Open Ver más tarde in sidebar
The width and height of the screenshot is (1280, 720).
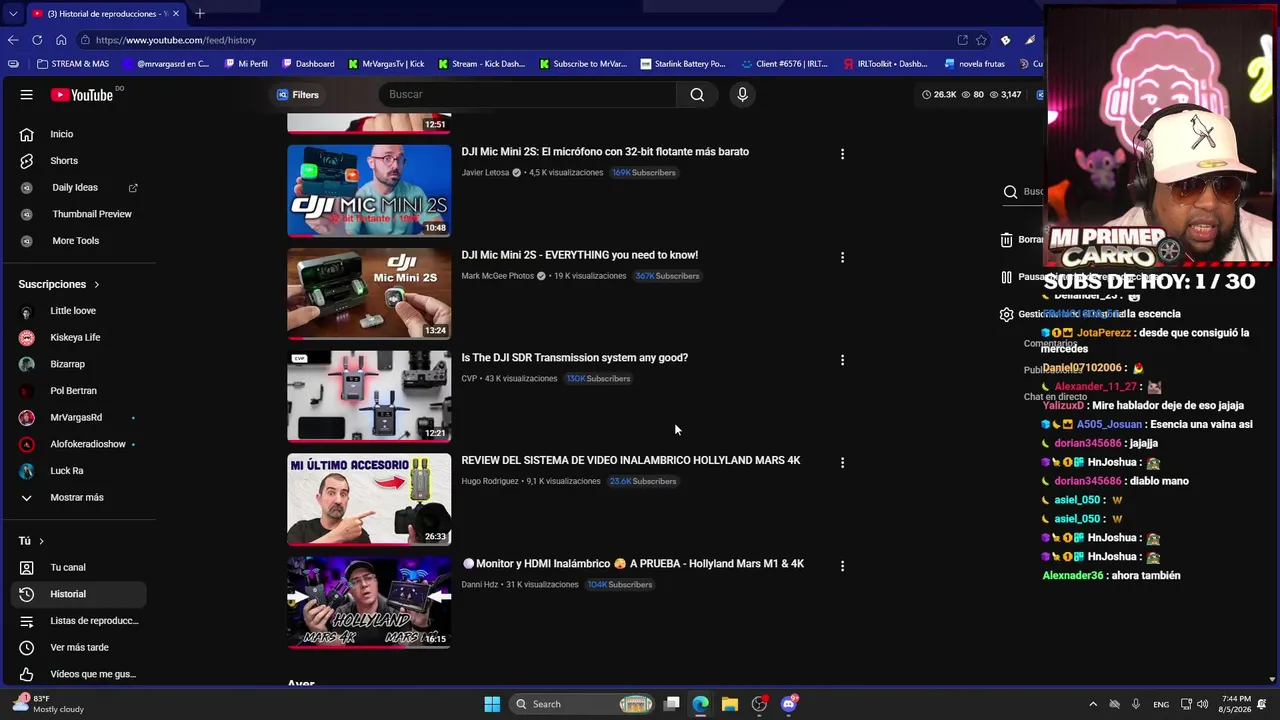coord(80,647)
